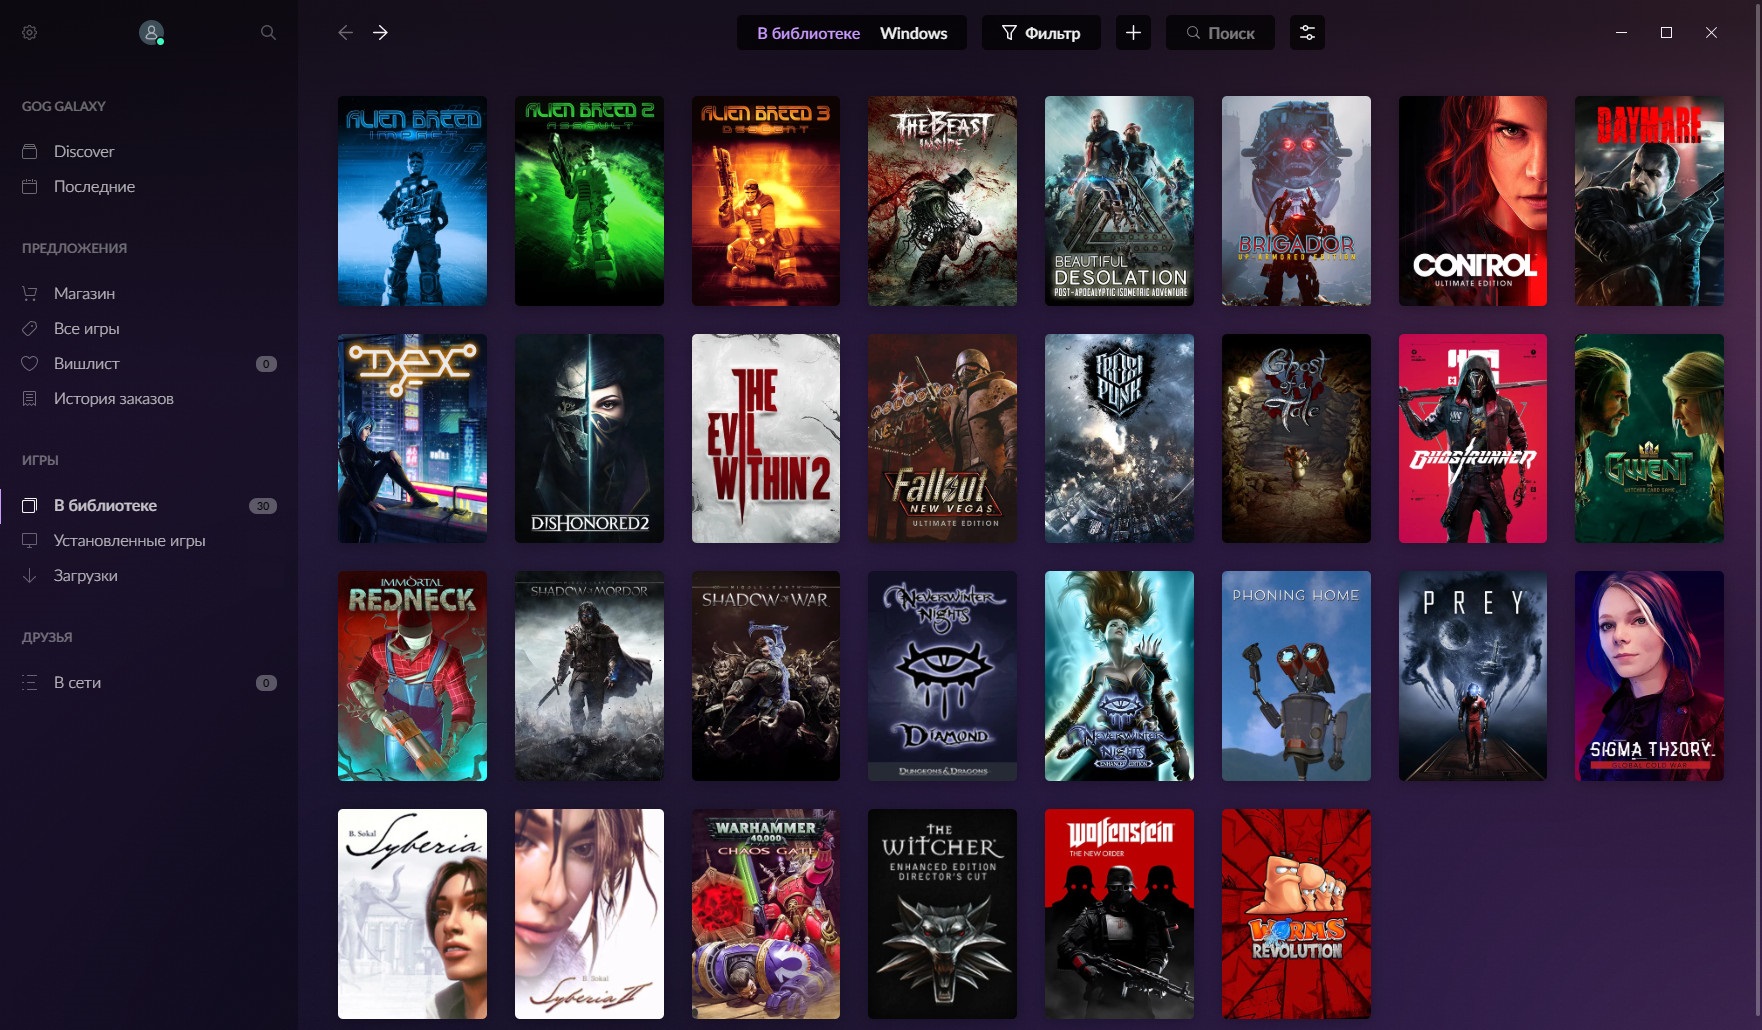Select Neverwinter Nights Diamond cover
The height and width of the screenshot is (1030, 1762).
[x=942, y=676]
